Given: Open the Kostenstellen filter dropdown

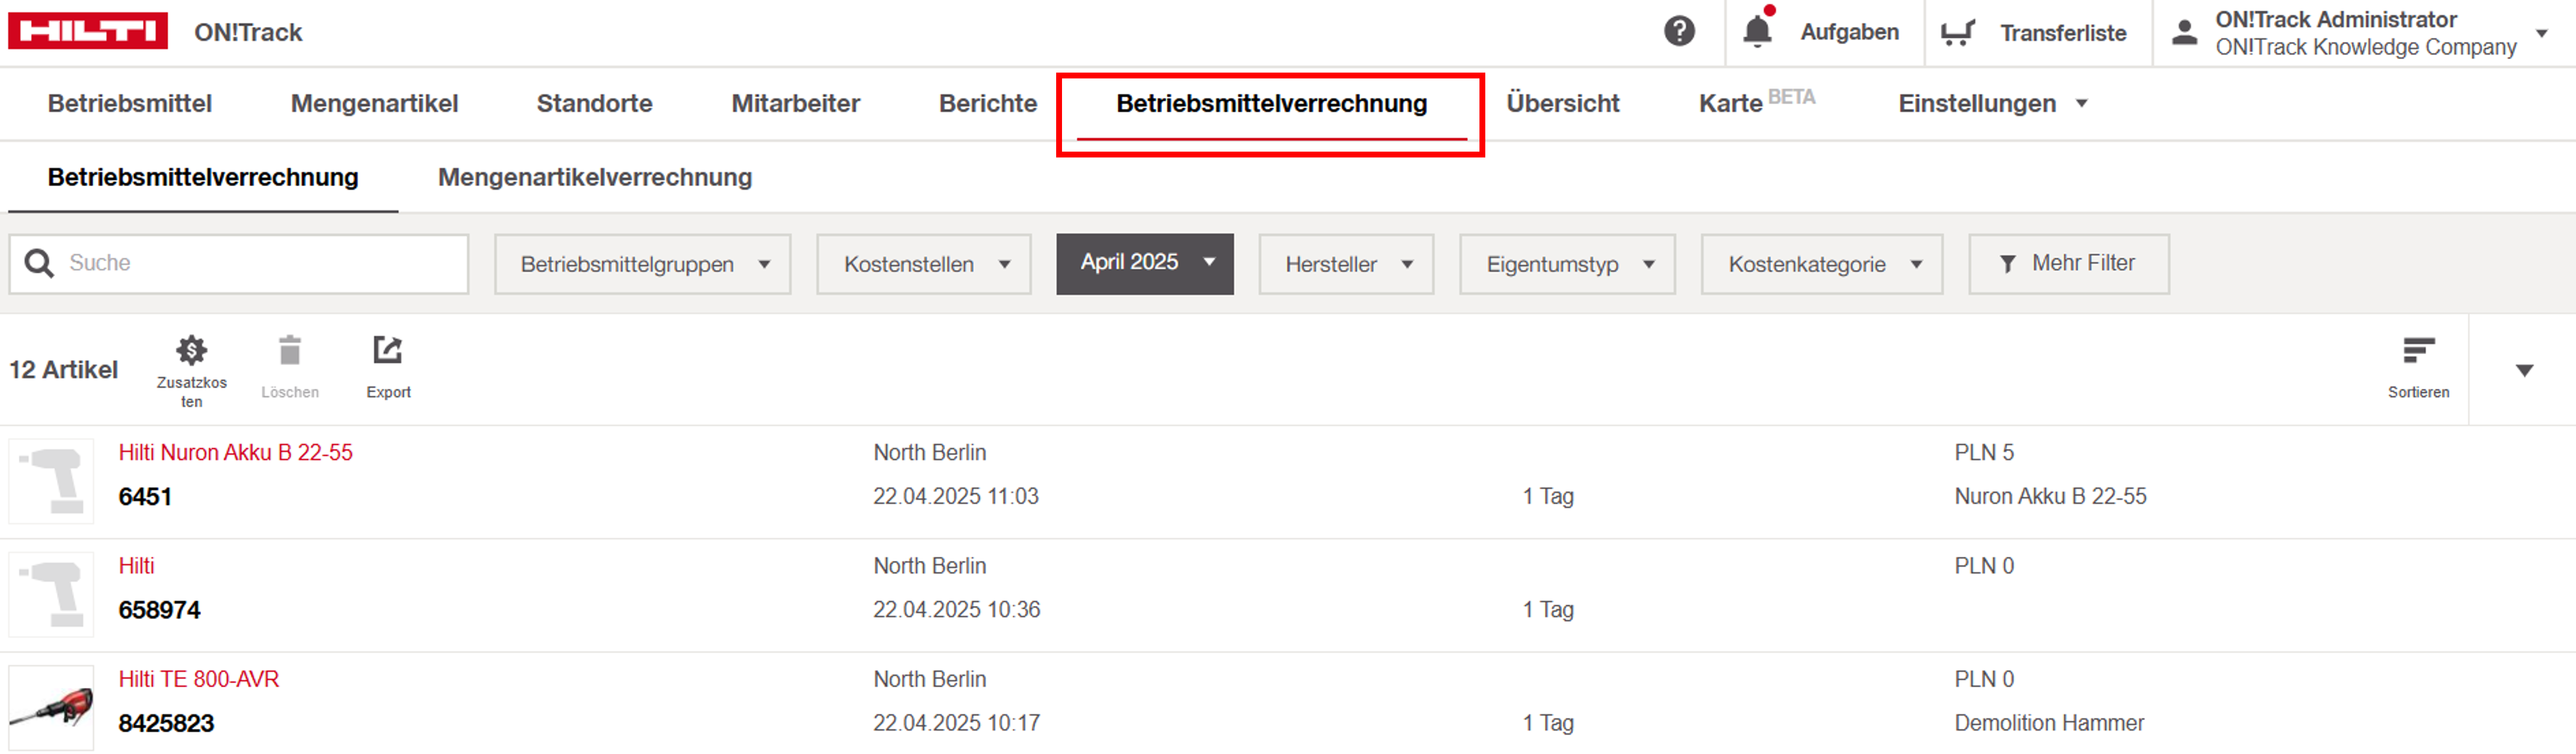Looking at the screenshot, I should tap(923, 265).
